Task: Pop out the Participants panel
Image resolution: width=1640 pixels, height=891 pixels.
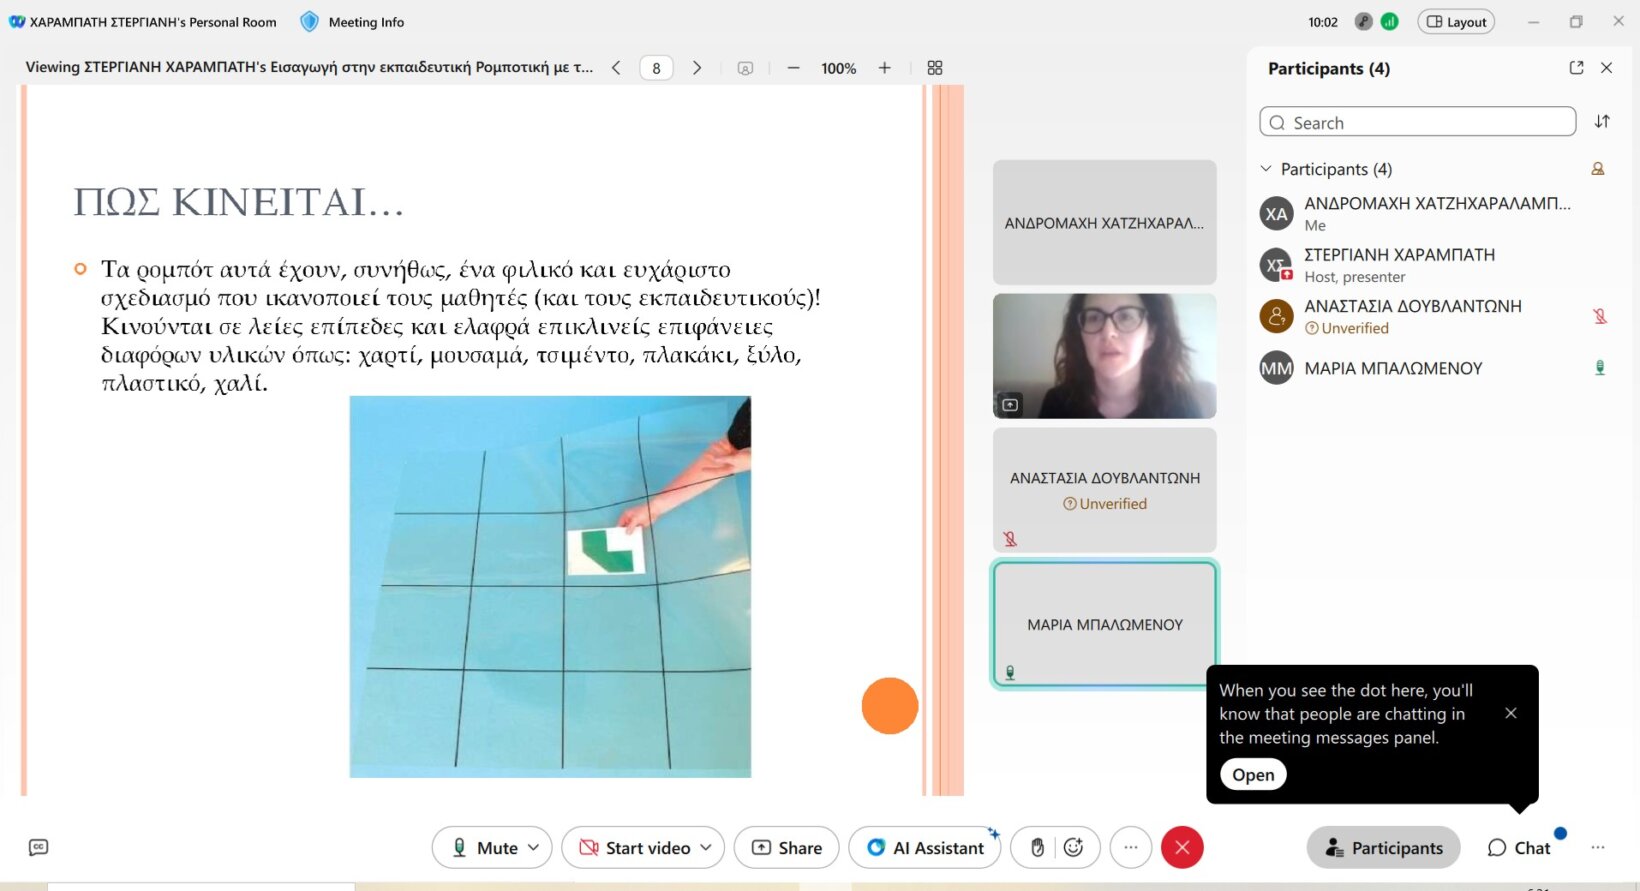Action: coord(1576,68)
